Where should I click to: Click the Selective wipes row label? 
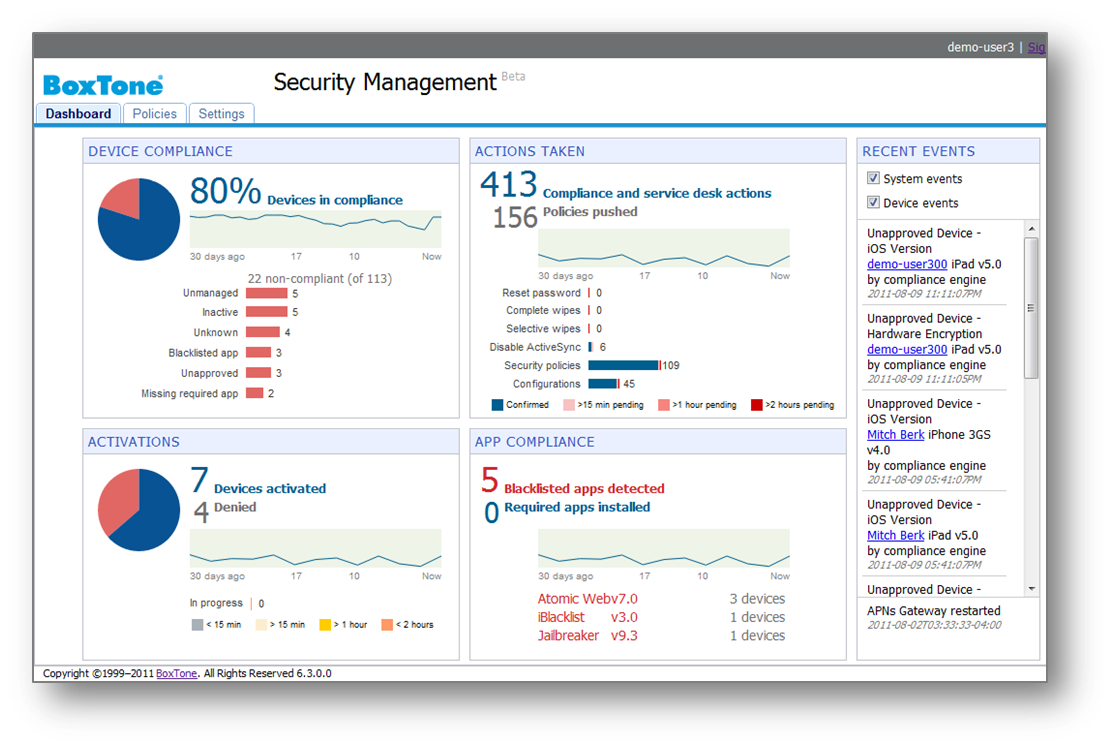(543, 329)
